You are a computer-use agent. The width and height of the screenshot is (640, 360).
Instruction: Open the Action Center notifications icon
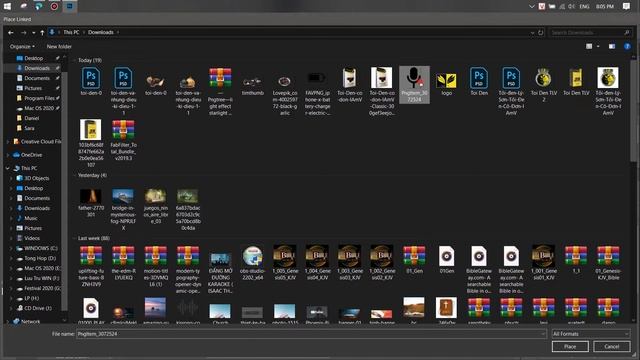coord(627,6)
